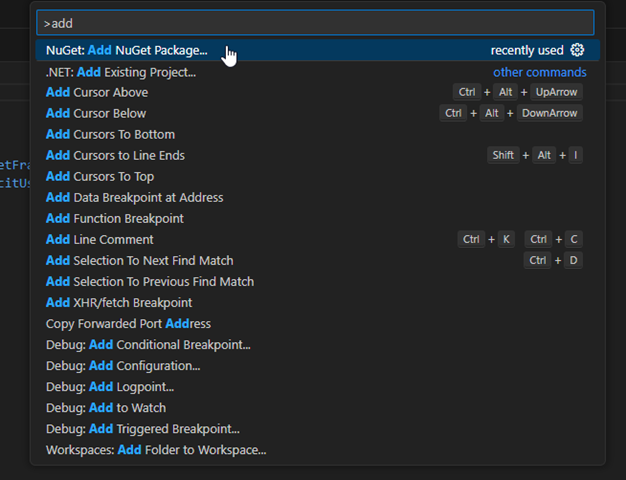Run Add Cursor Below command
This screenshot has width=626, height=480.
click(x=317, y=113)
